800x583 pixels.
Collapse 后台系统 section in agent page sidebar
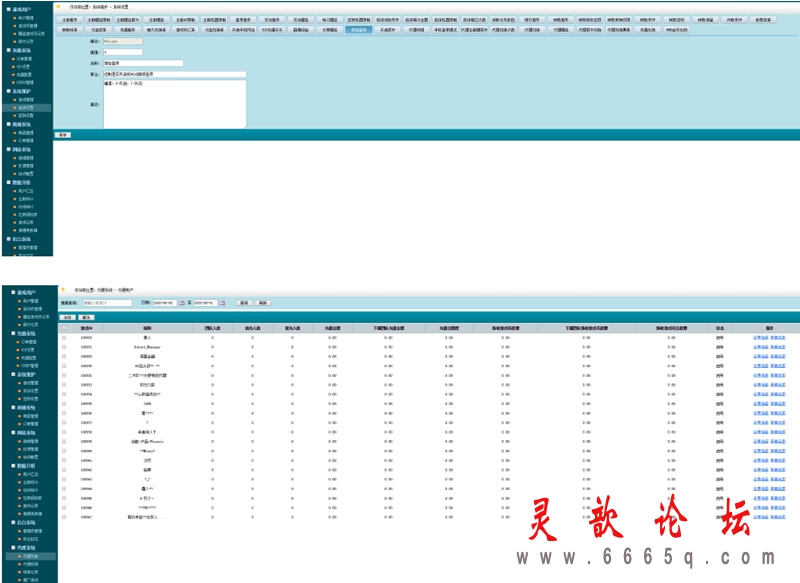point(13,522)
